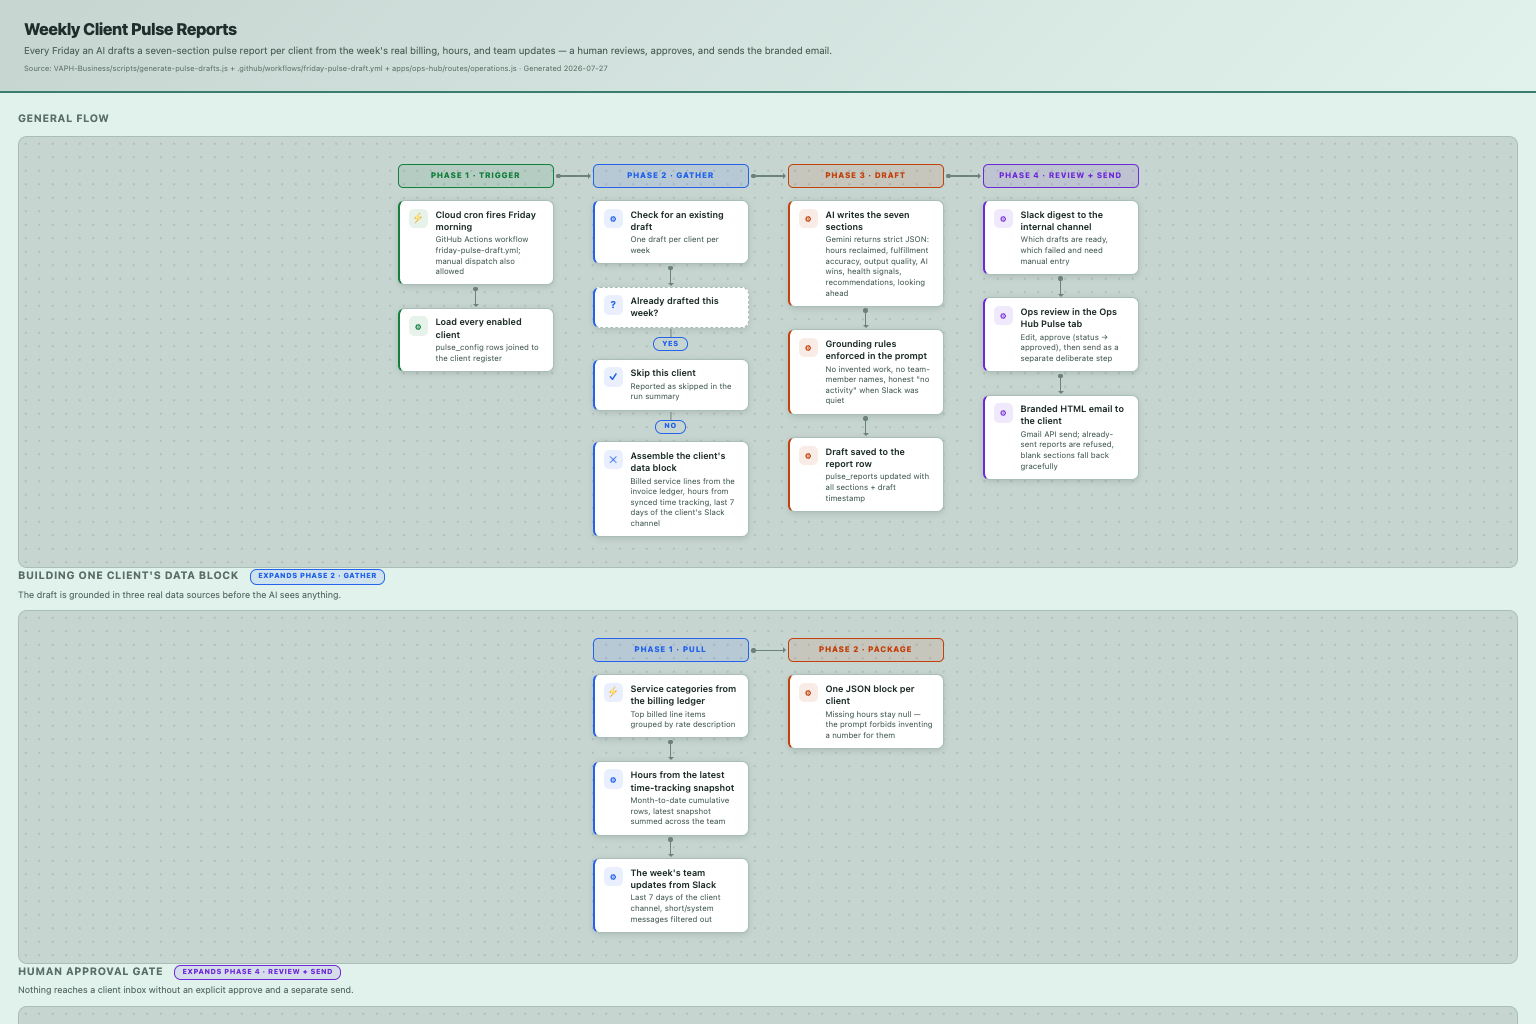Select the Phase 1 · Pull header
Viewport: 1536px width, 1024px height.
pos(671,650)
